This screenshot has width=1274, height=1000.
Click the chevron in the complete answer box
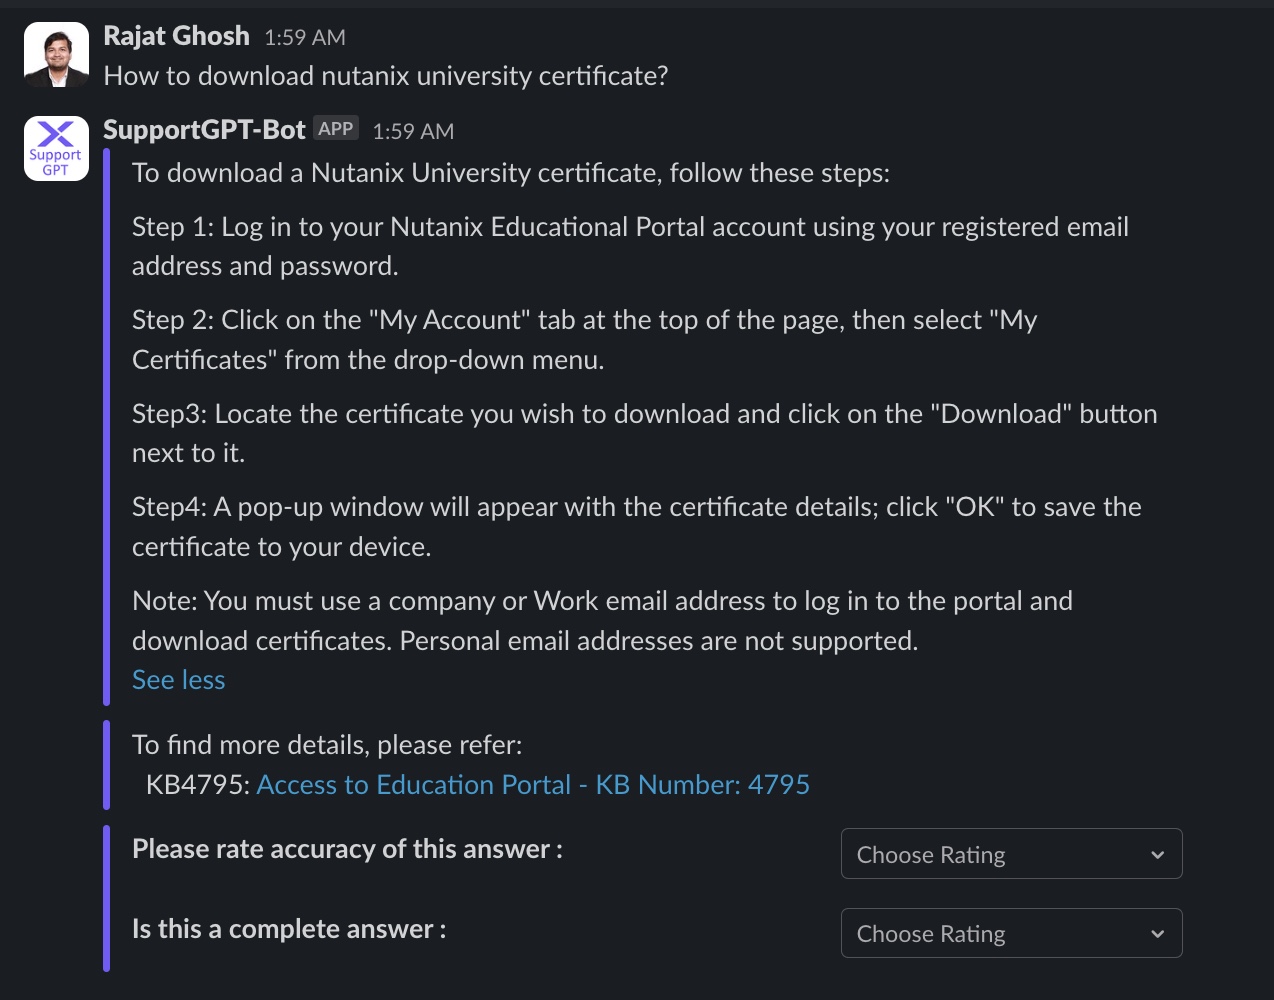click(1157, 934)
